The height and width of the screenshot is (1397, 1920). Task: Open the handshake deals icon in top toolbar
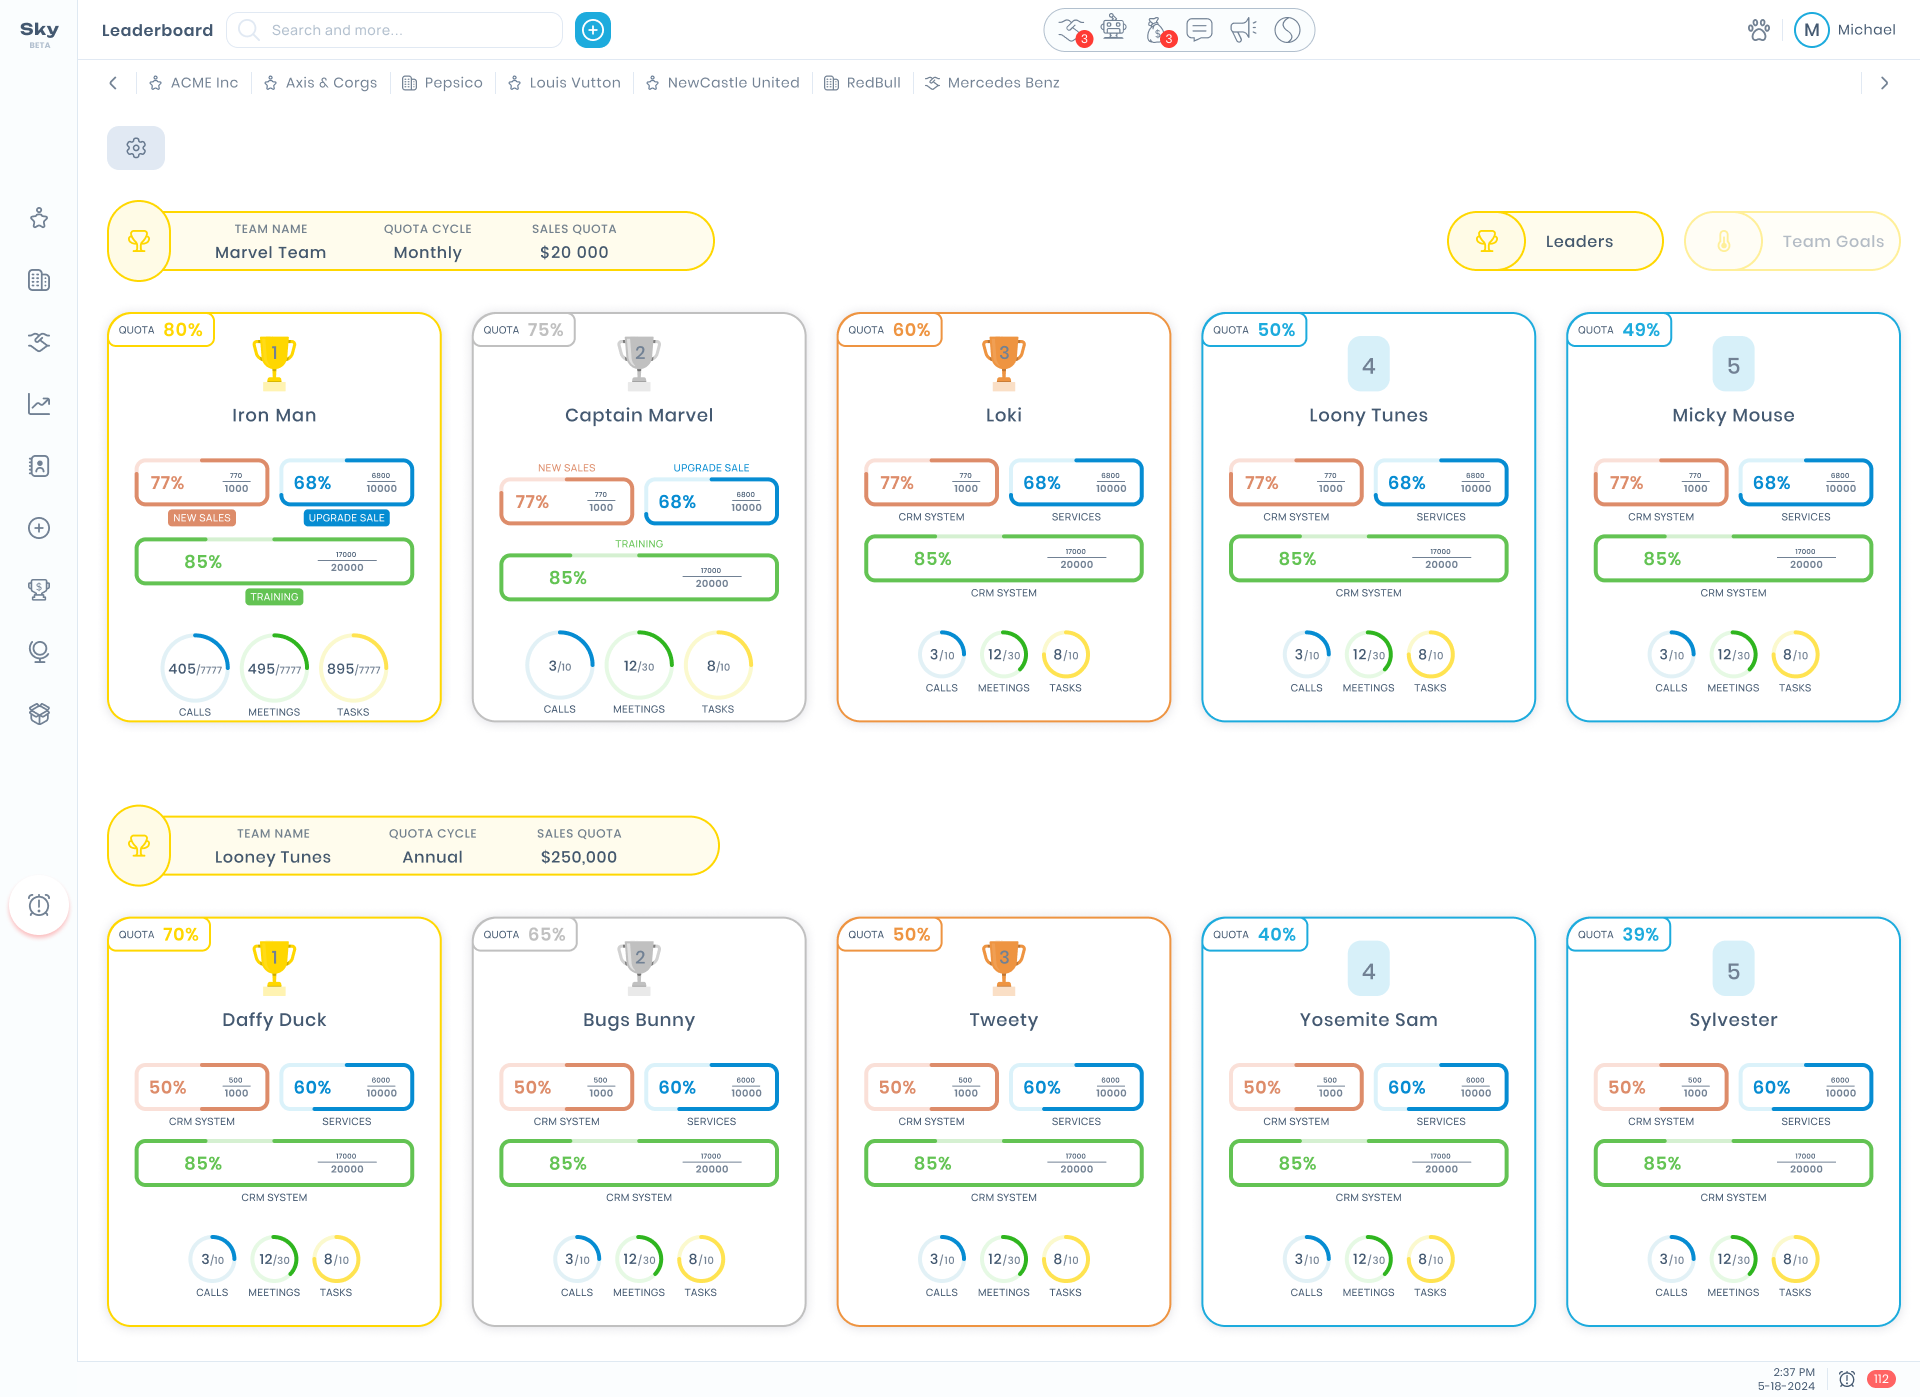tap(1073, 29)
